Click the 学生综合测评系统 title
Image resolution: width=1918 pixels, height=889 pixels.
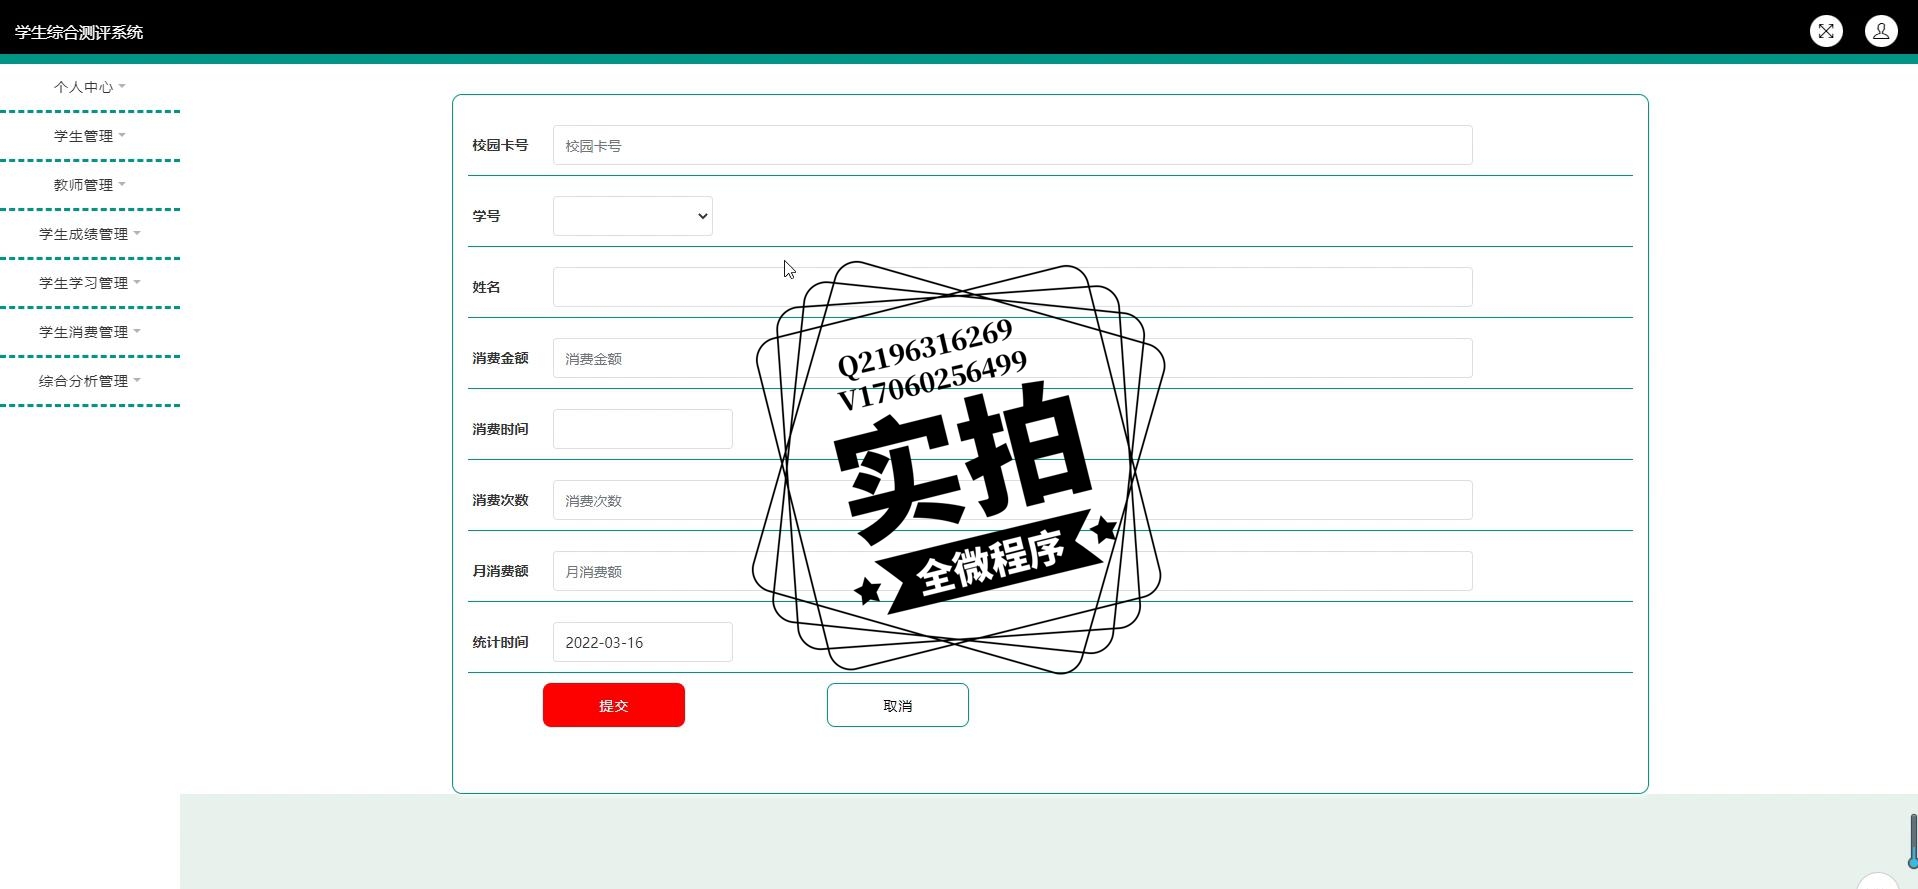tap(79, 32)
